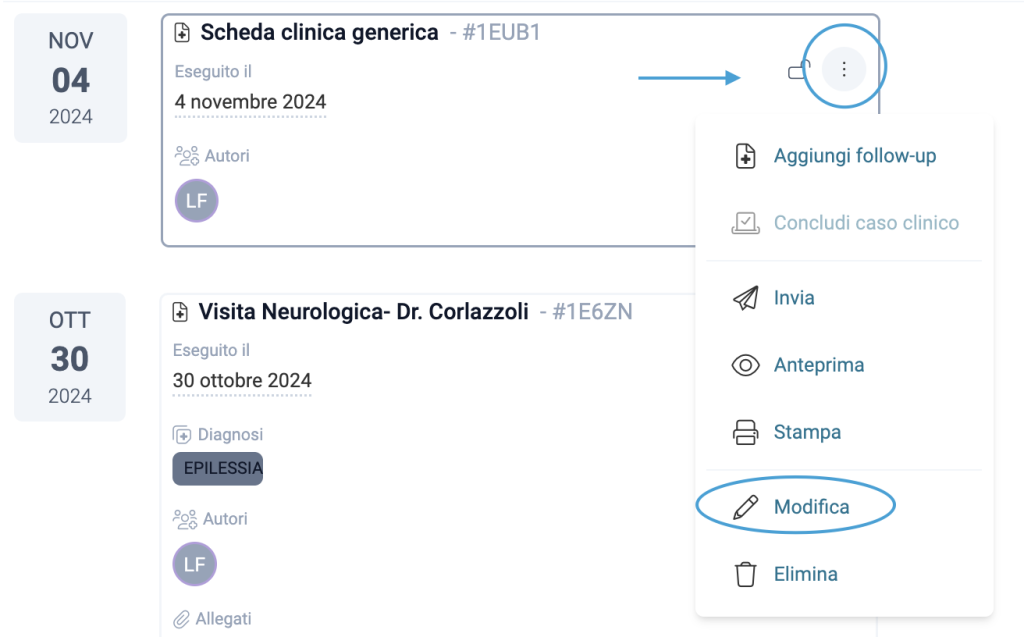Open Visita Neurologica- Dr. Corlazzoli record
Viewport: 1024px width, 637px height.
[x=363, y=312]
